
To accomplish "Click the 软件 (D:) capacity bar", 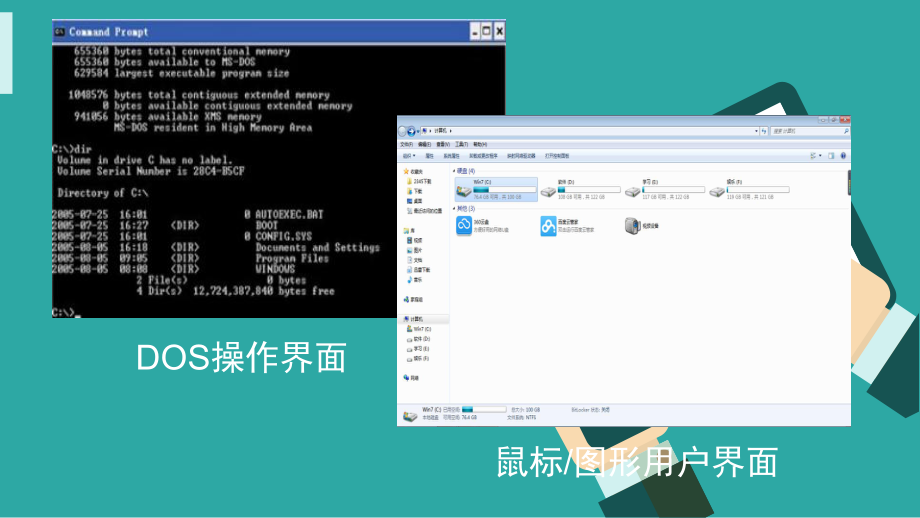I will 589,190.
